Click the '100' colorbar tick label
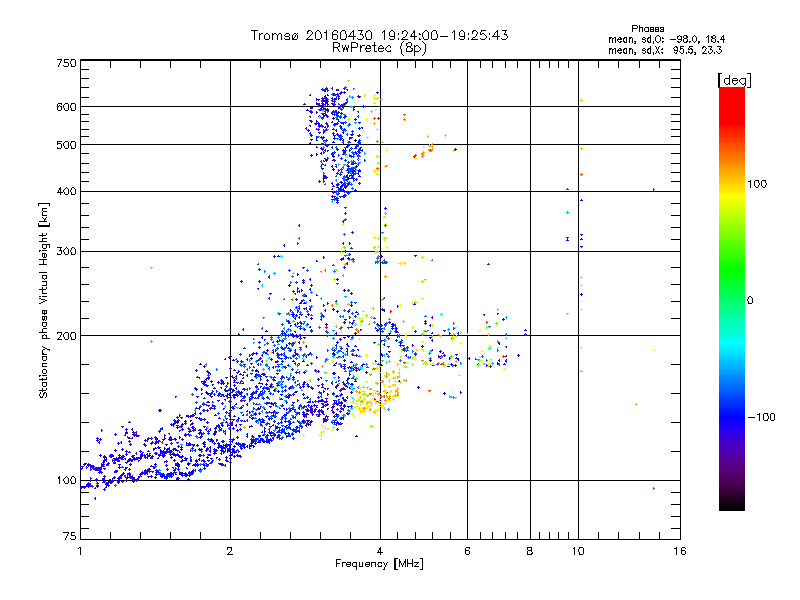Screen dimensions: 800x600 [757, 184]
